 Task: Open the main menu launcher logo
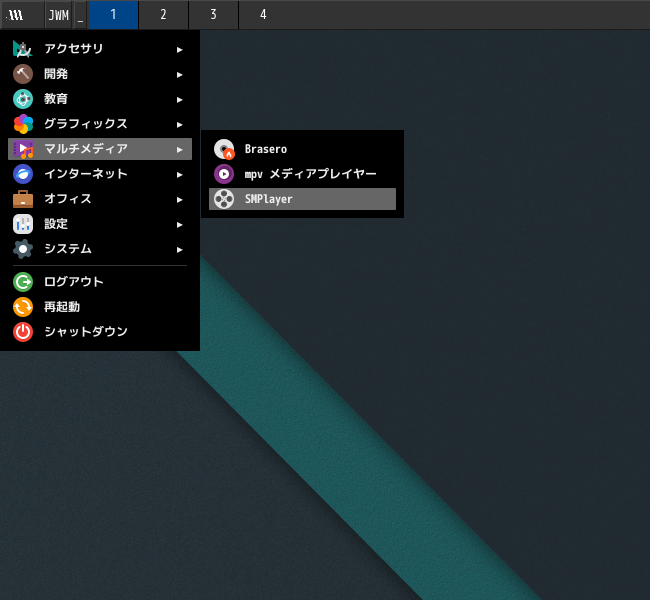(x=16, y=15)
